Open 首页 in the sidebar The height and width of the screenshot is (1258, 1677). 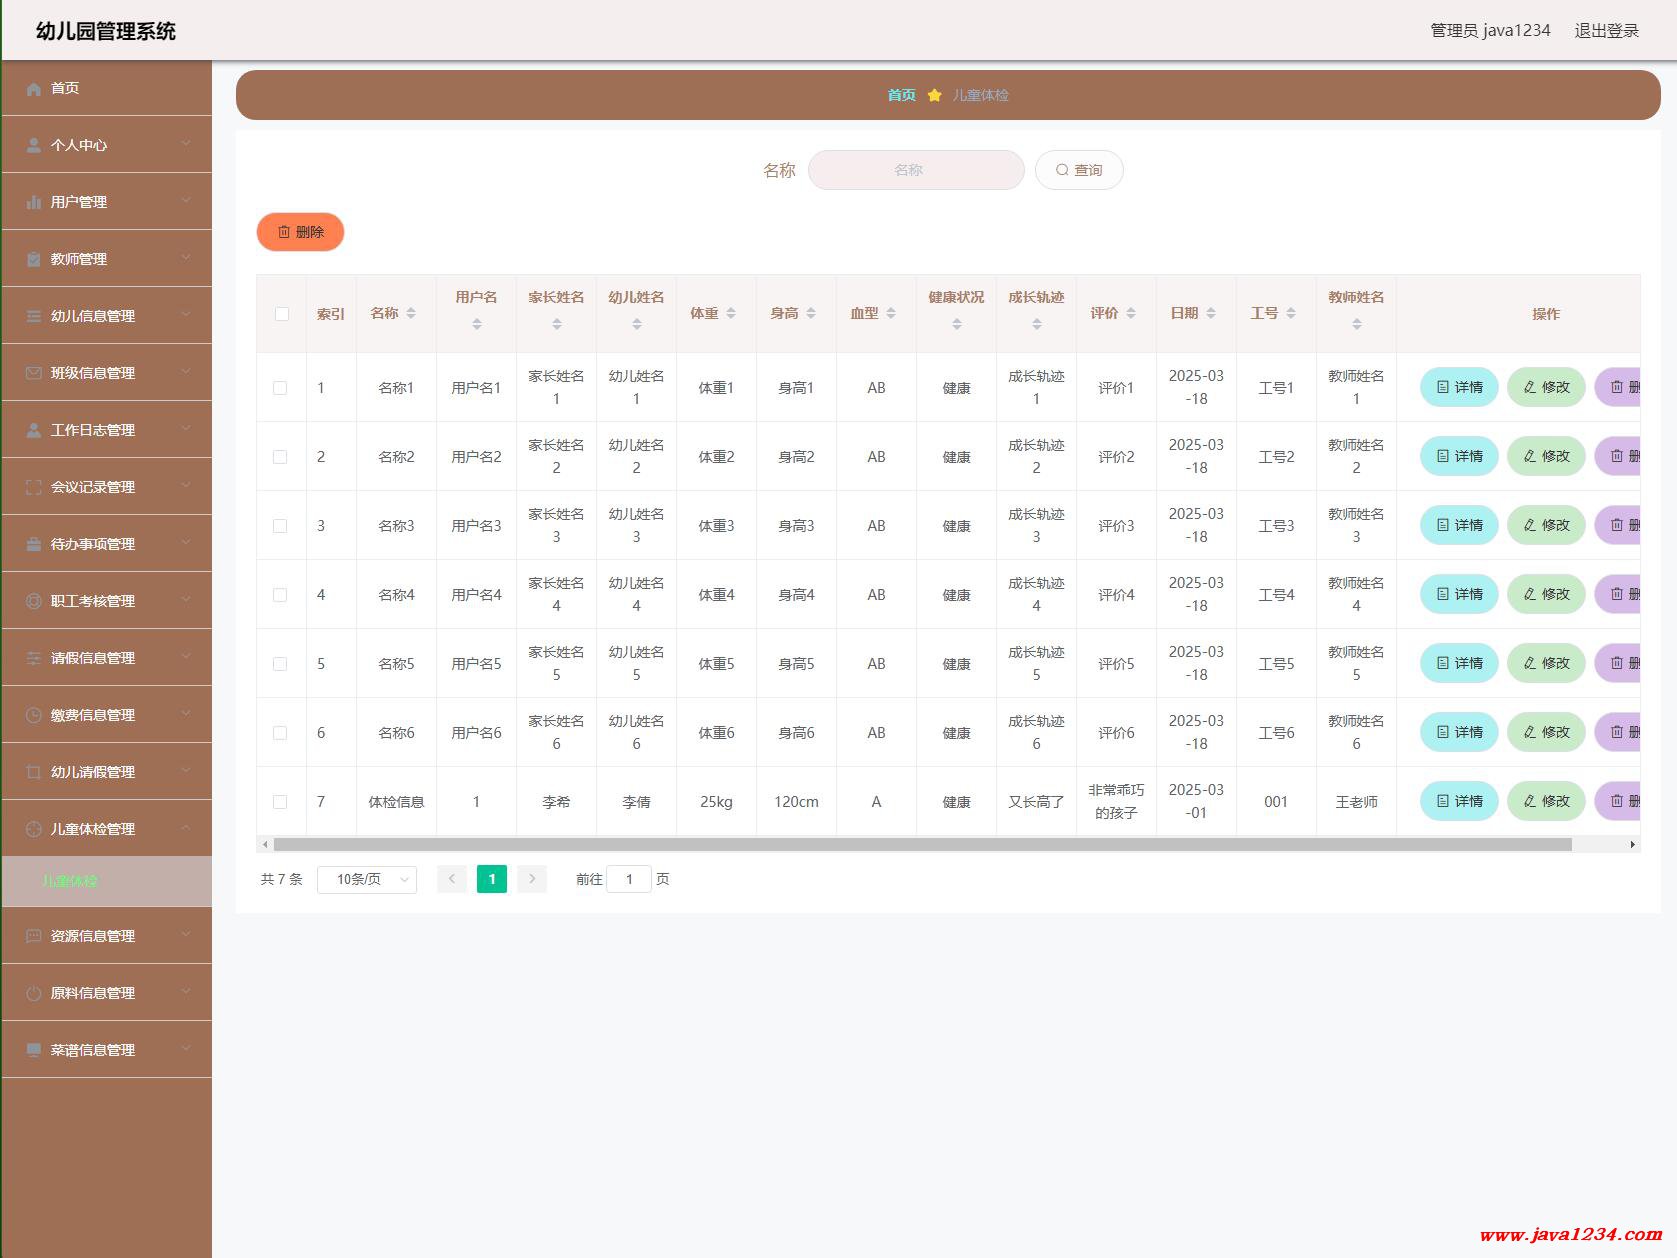107,88
